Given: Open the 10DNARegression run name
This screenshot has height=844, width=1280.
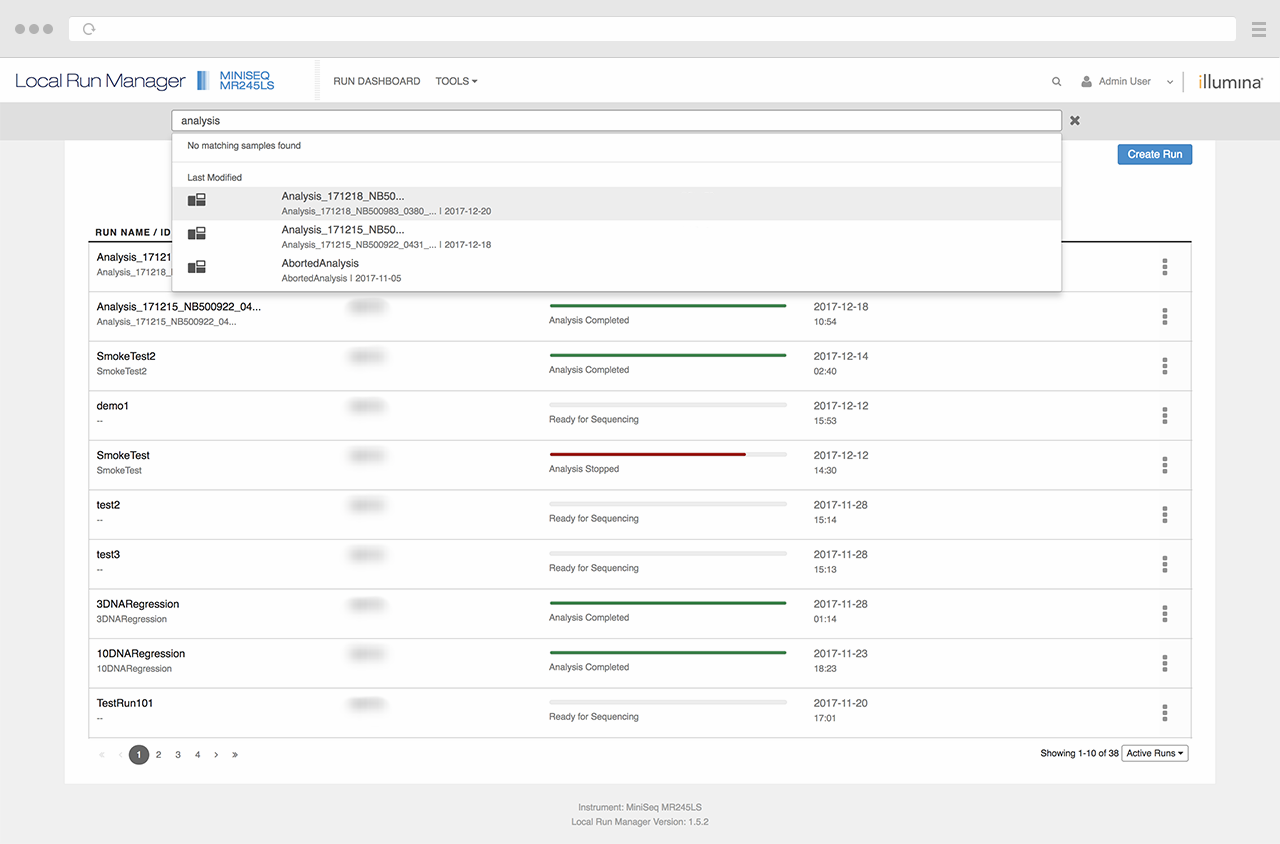Looking at the screenshot, I should tap(141, 653).
